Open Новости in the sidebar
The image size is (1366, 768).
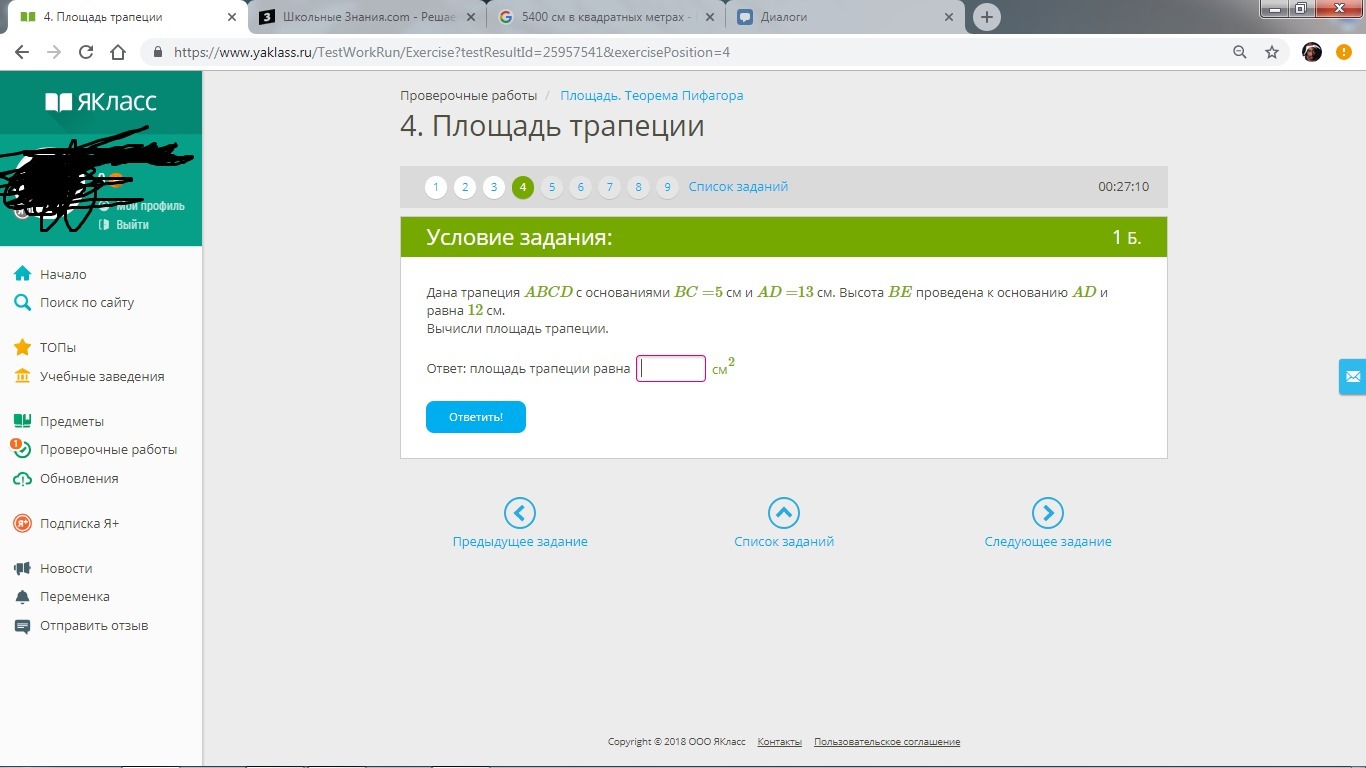click(66, 568)
